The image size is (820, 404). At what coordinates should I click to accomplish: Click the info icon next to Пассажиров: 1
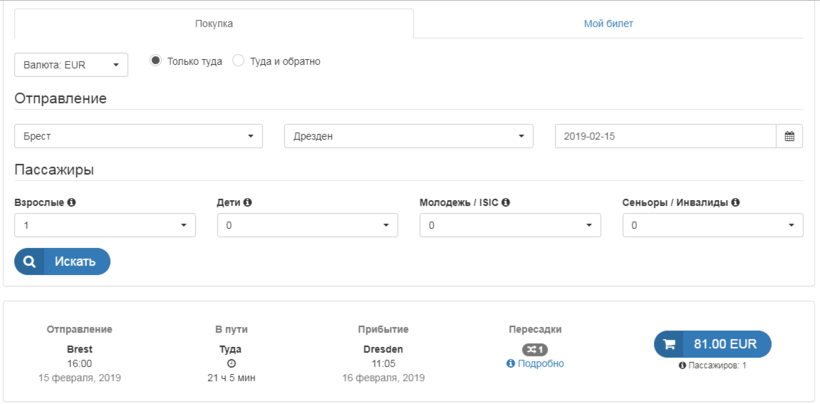(x=683, y=366)
